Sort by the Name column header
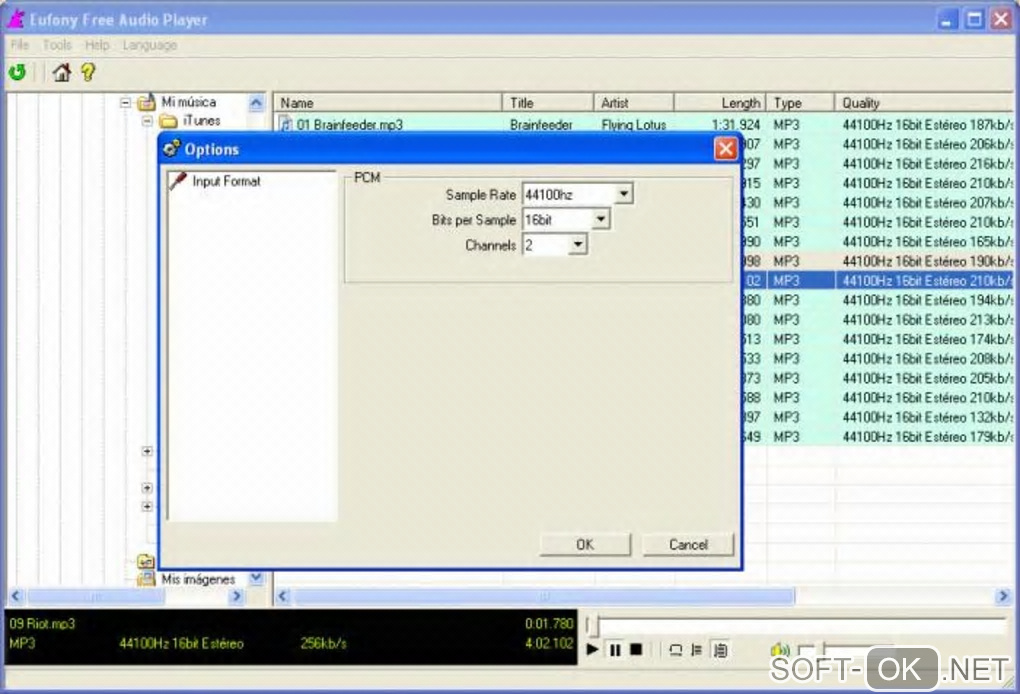The height and width of the screenshot is (694, 1020). click(x=388, y=103)
